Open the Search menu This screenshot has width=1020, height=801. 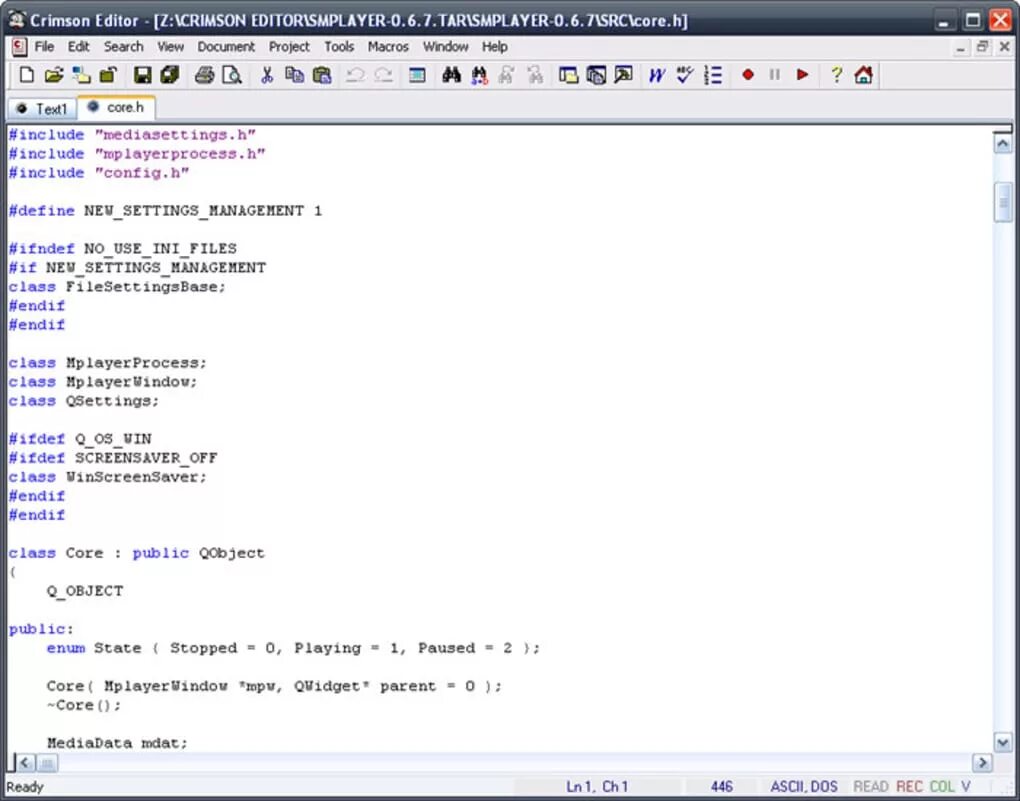click(124, 47)
